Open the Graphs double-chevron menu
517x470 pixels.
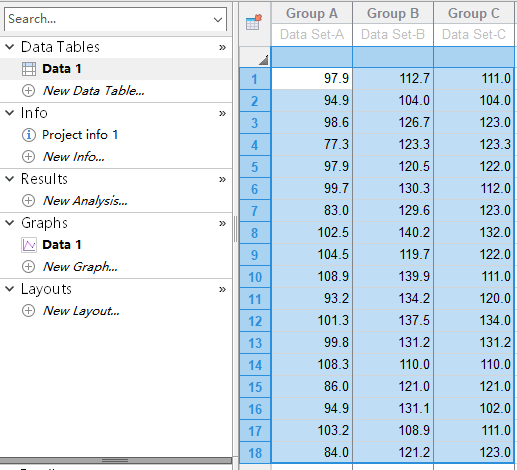pos(222,223)
